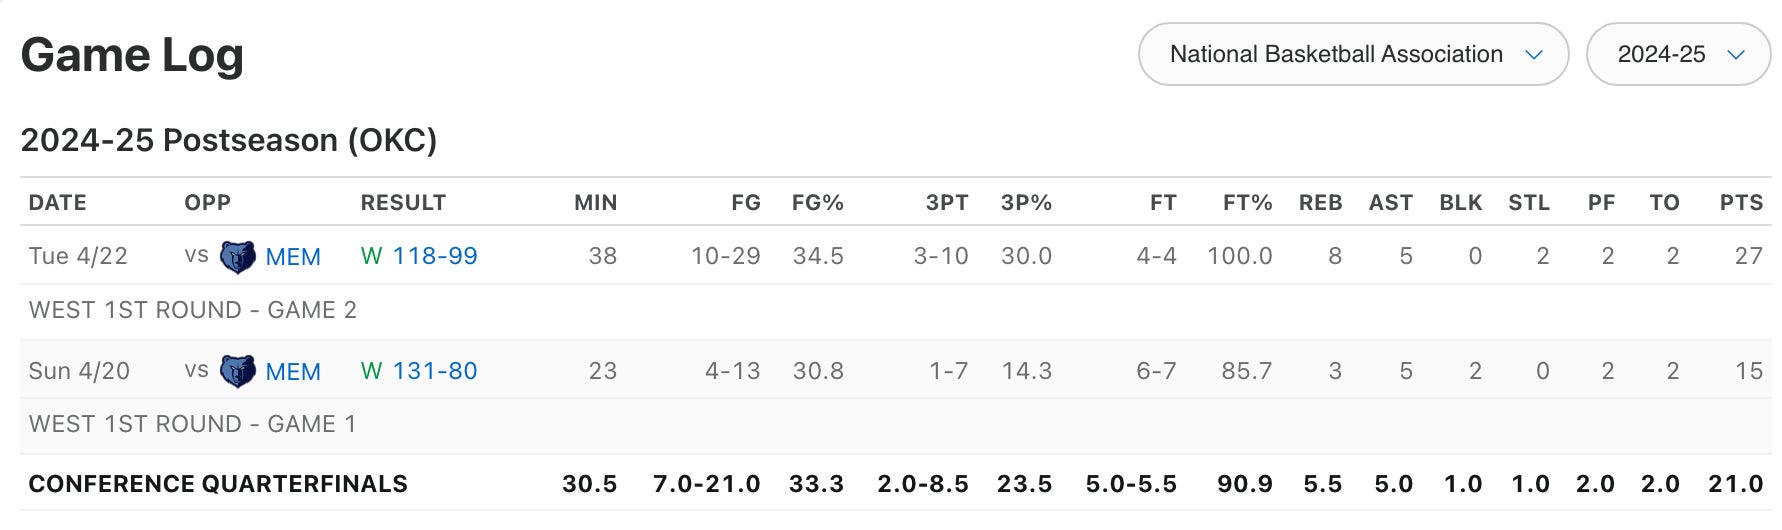Click the FG% column header
This screenshot has width=1782, height=530.
pyautogui.click(x=817, y=203)
